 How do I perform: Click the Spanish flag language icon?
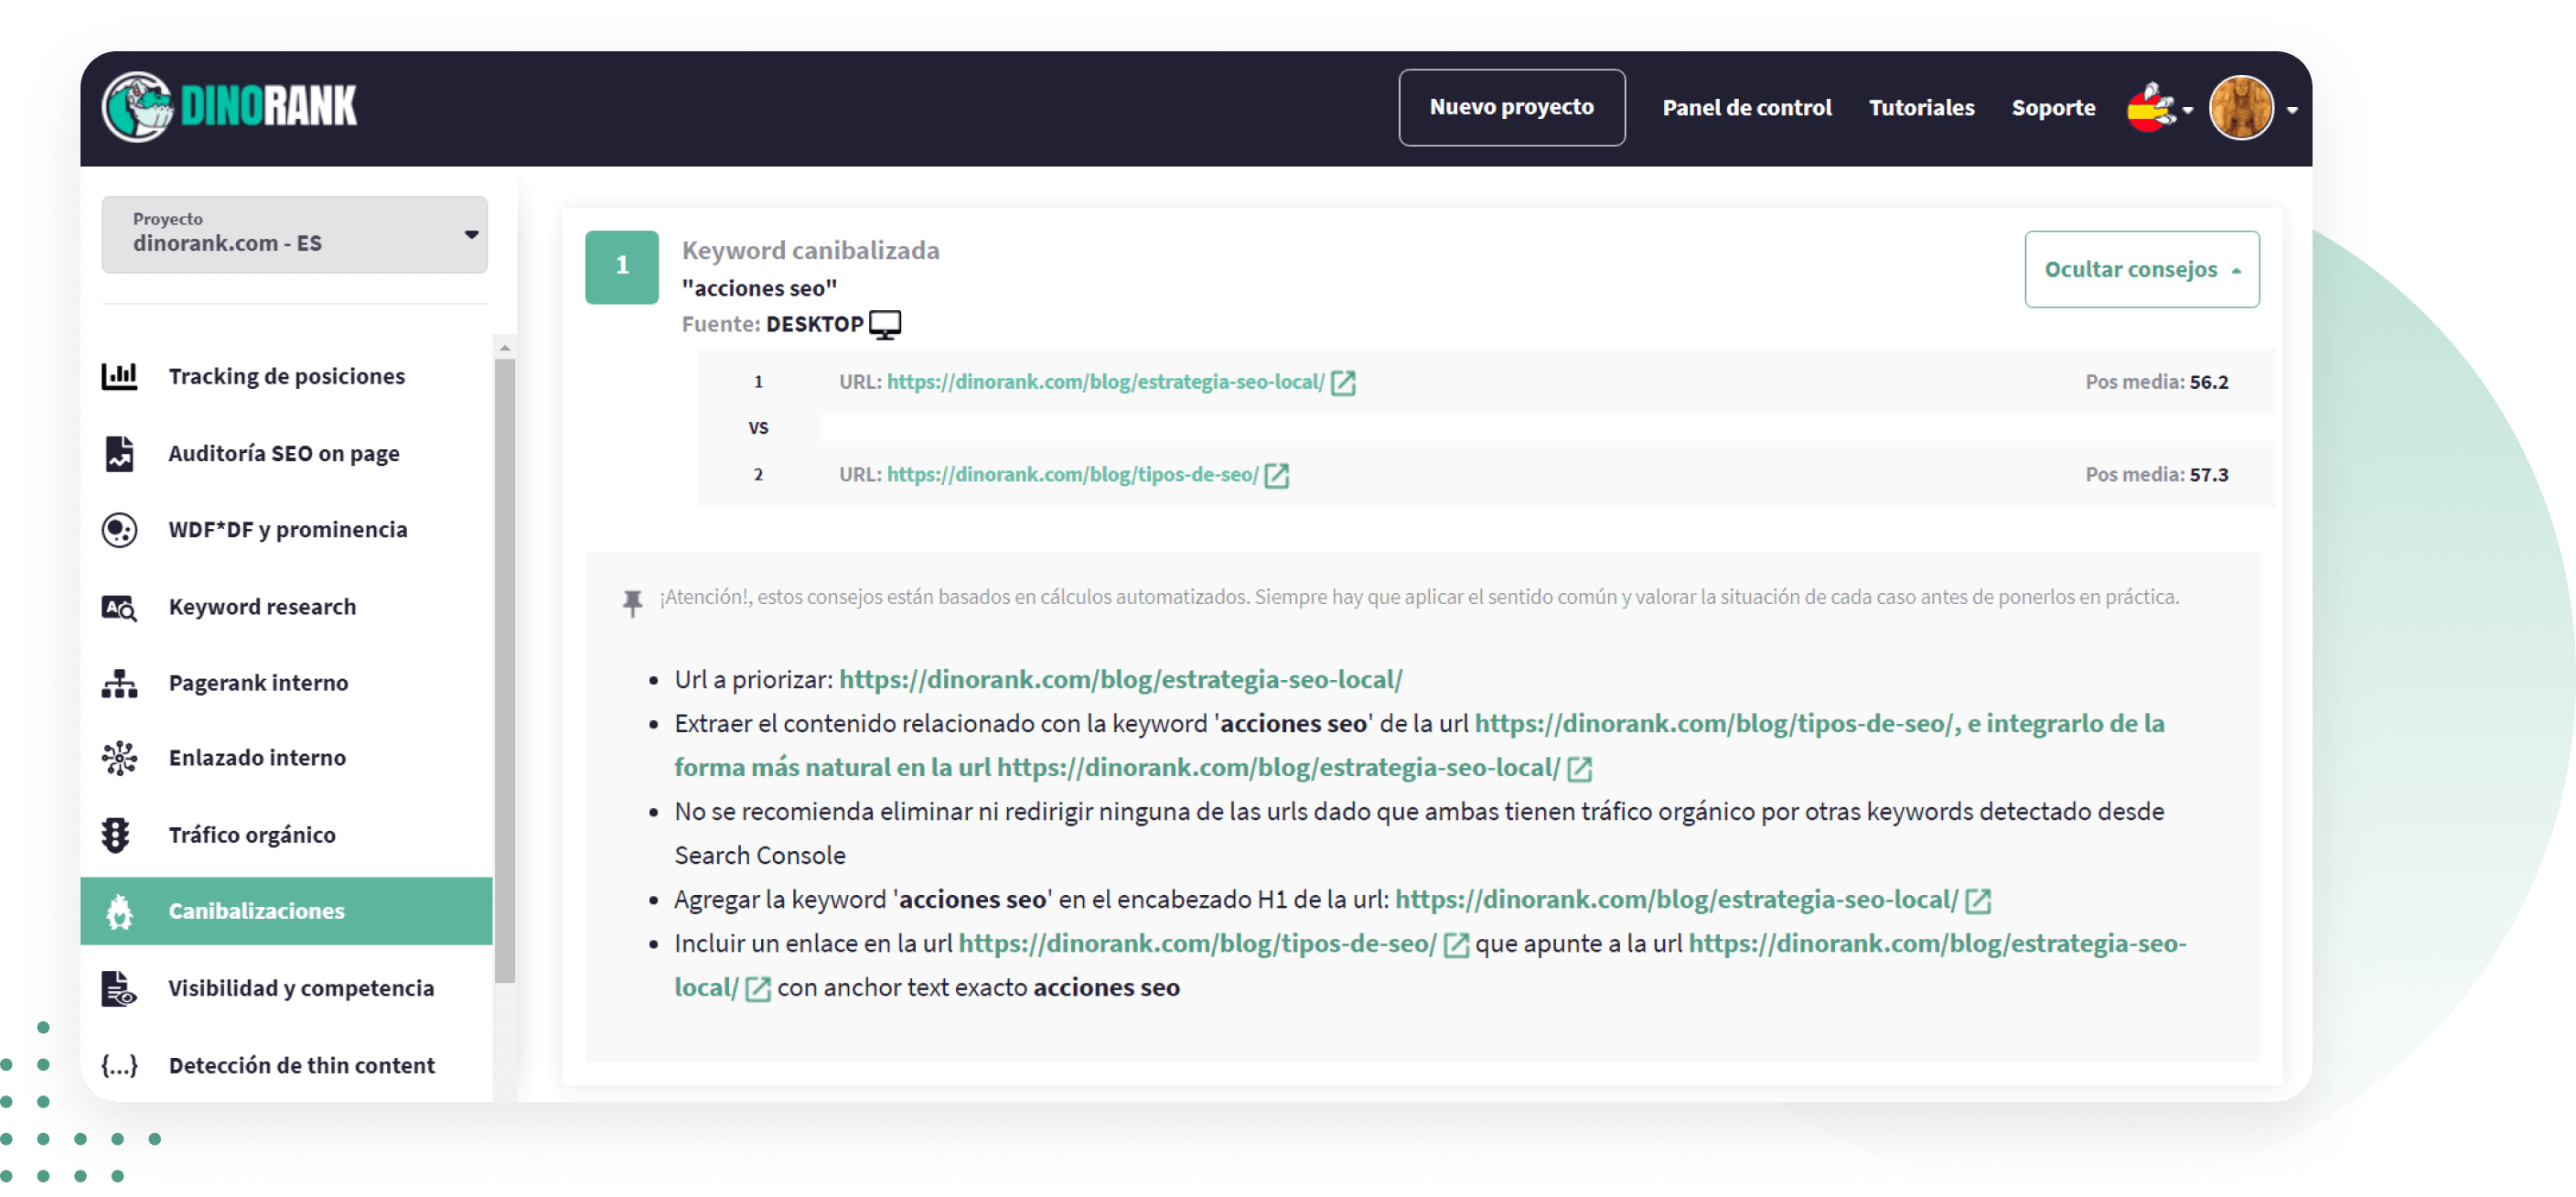point(2151,107)
